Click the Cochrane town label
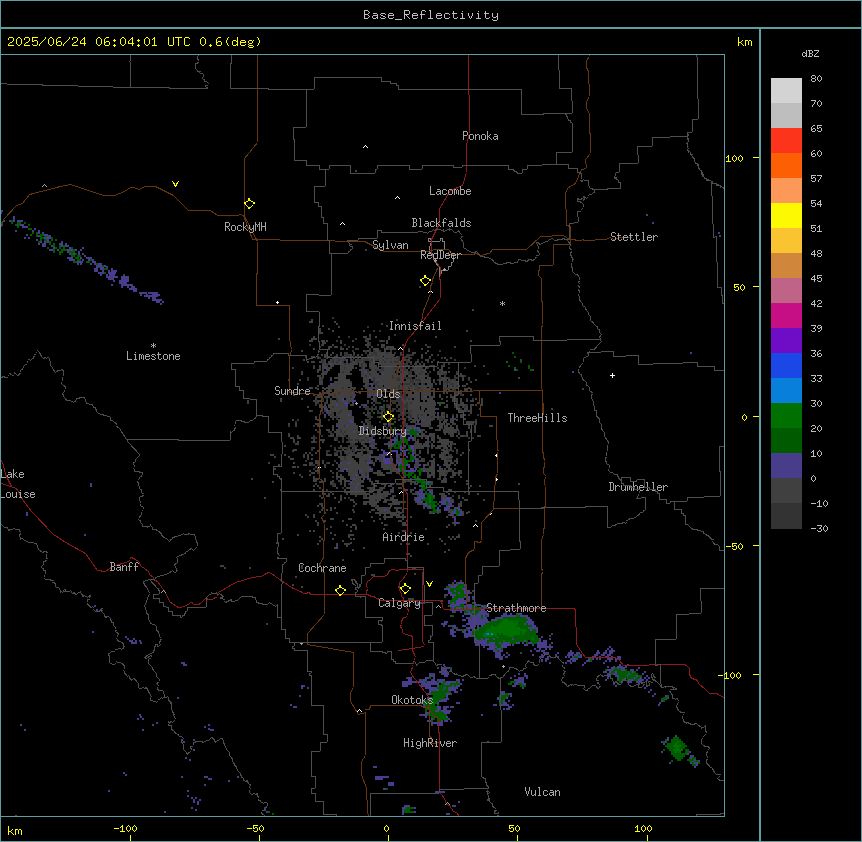 click(322, 568)
